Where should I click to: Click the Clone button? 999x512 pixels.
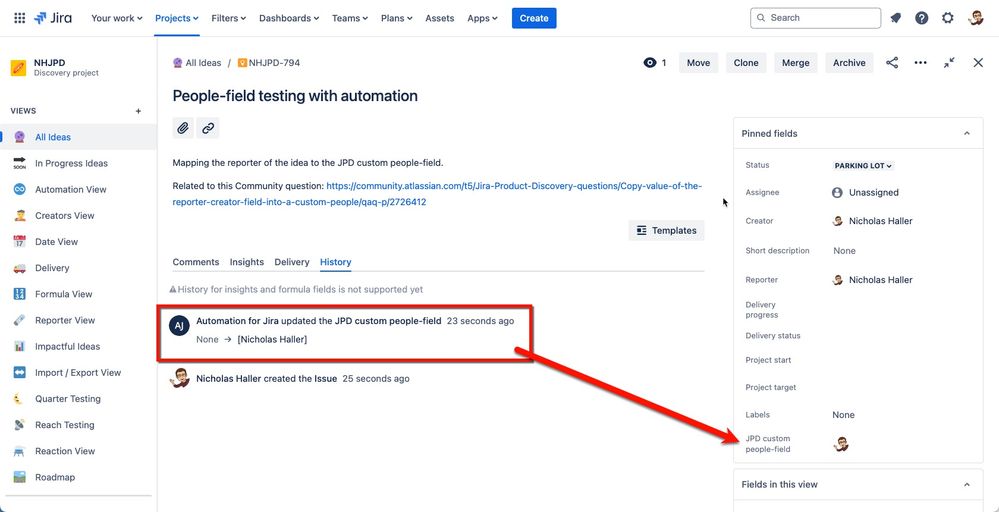(x=745, y=62)
